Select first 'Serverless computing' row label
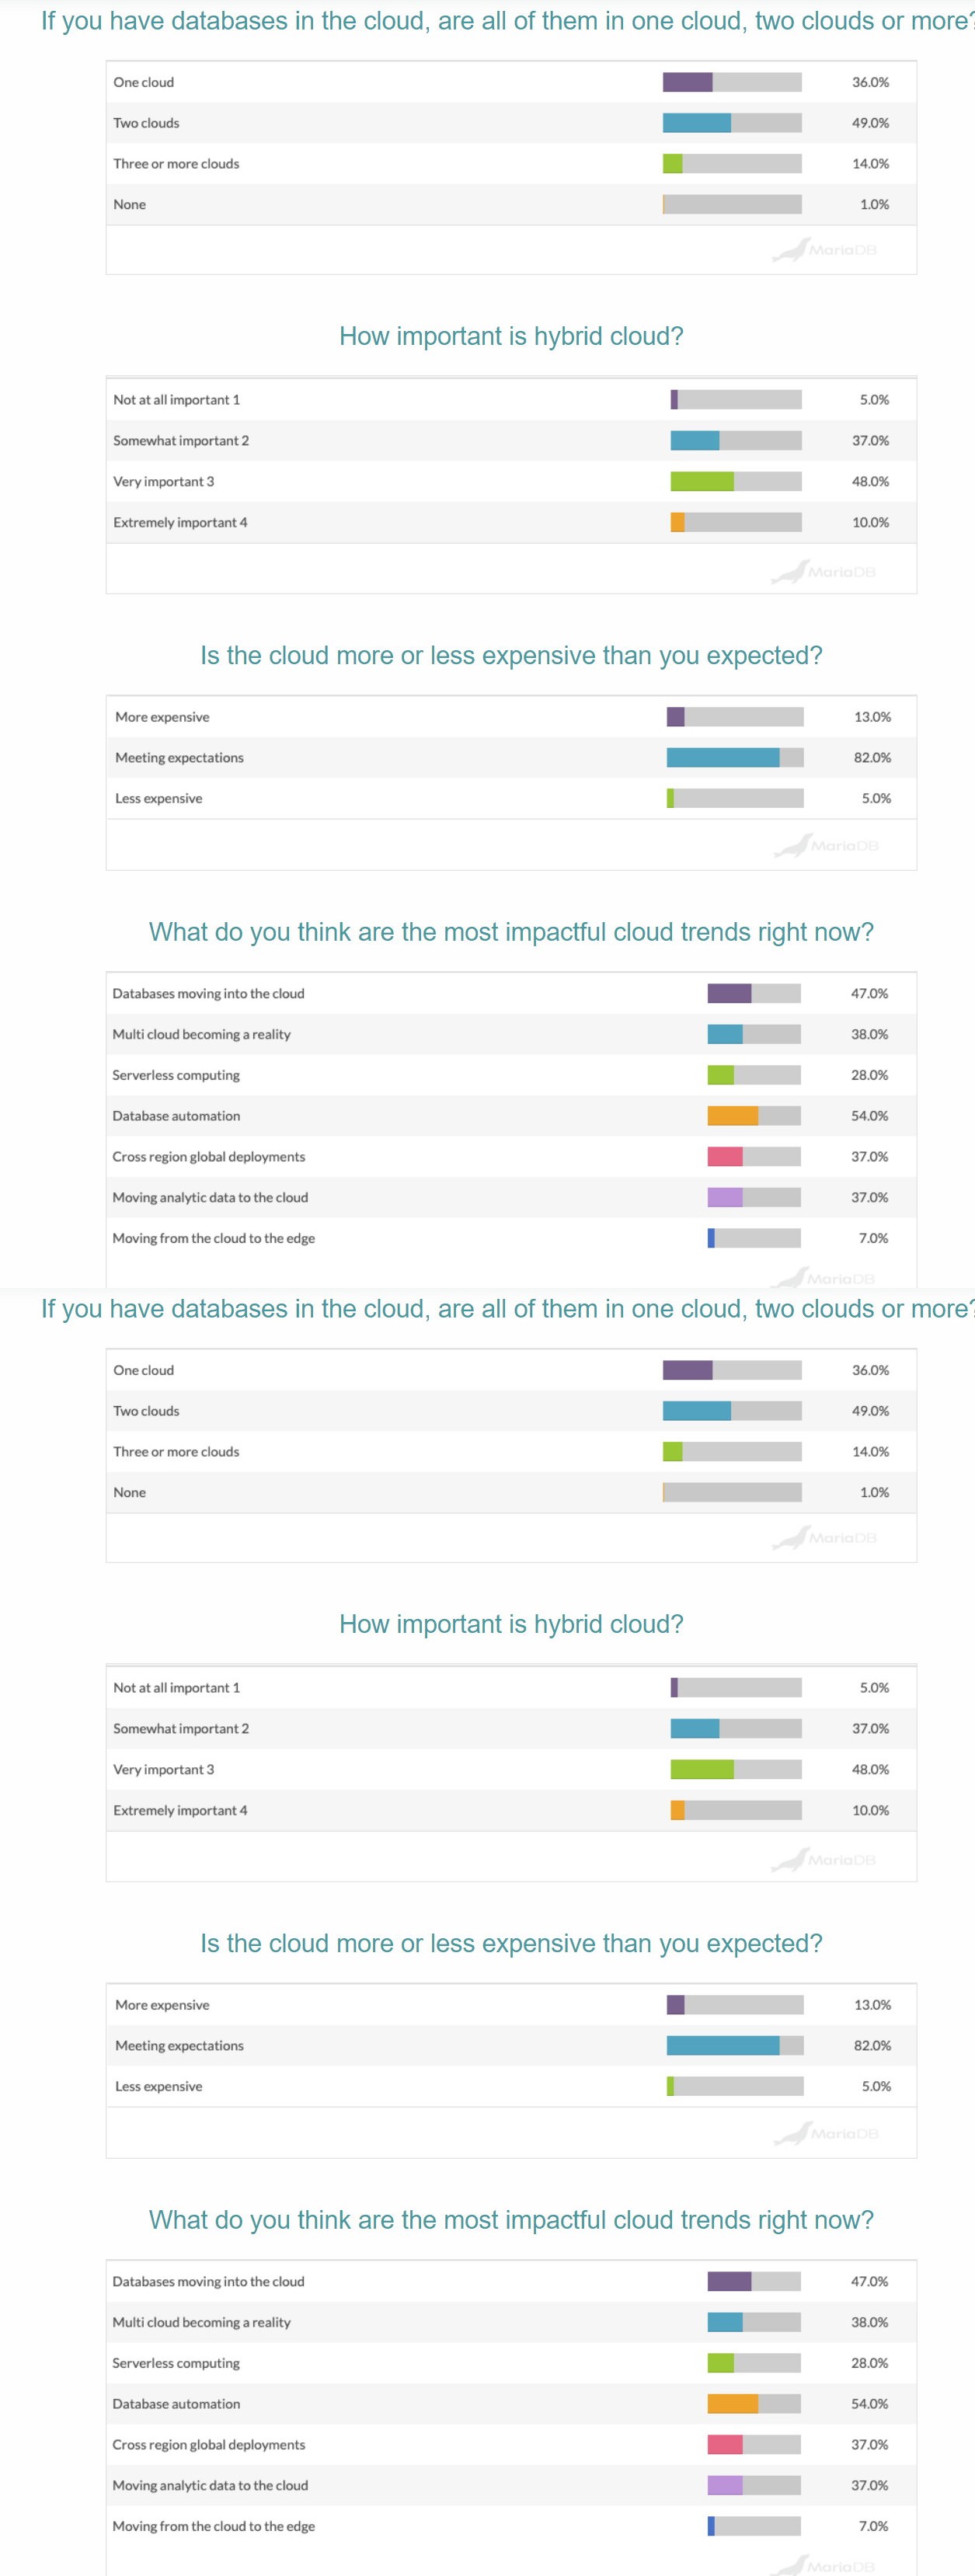 pos(176,1076)
